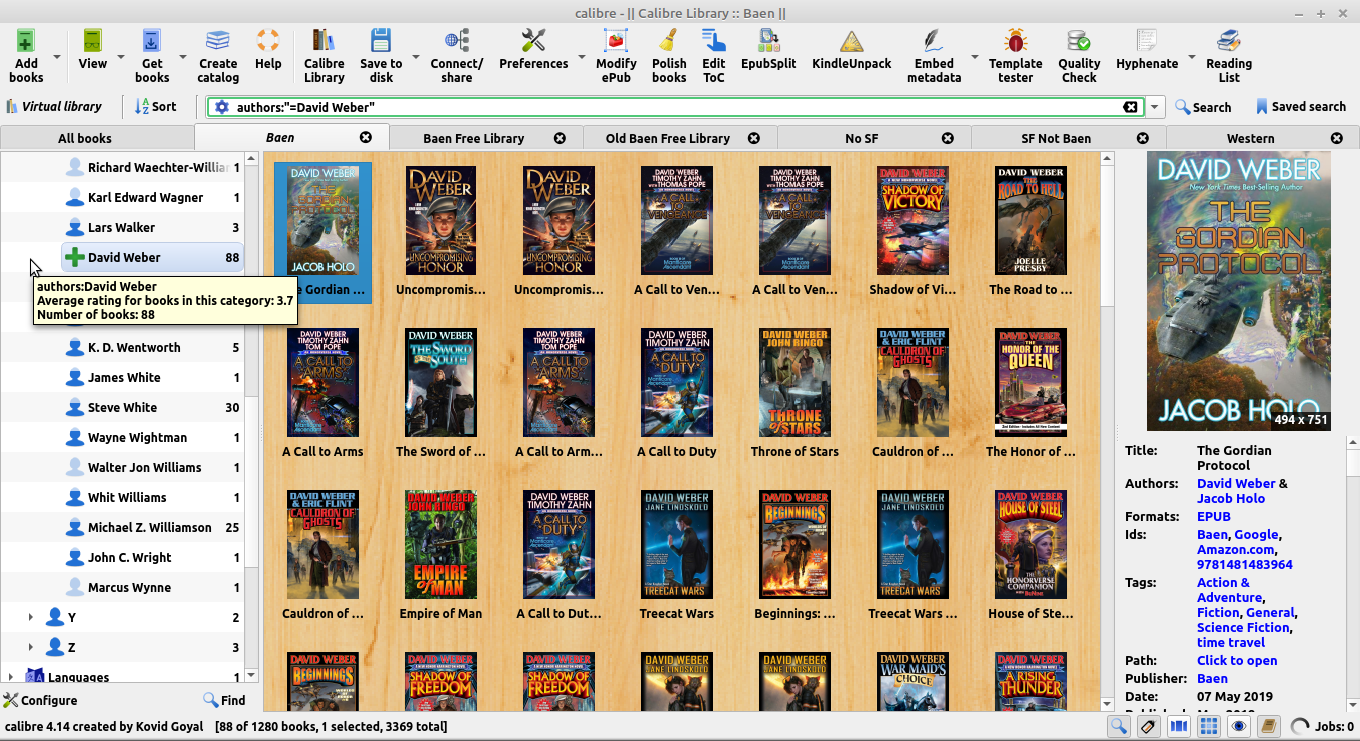Run the Quality Check plugin
The width and height of the screenshot is (1360, 741).
(x=1079, y=41)
